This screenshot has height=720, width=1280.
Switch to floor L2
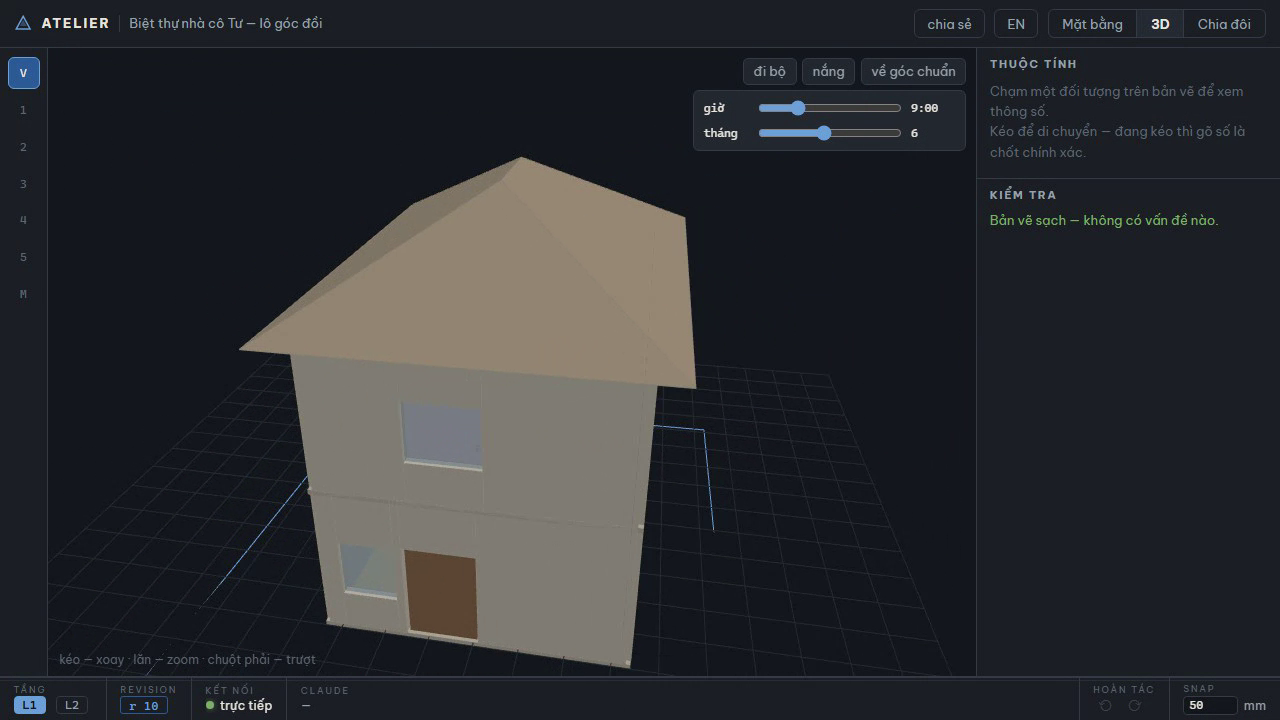[72, 705]
